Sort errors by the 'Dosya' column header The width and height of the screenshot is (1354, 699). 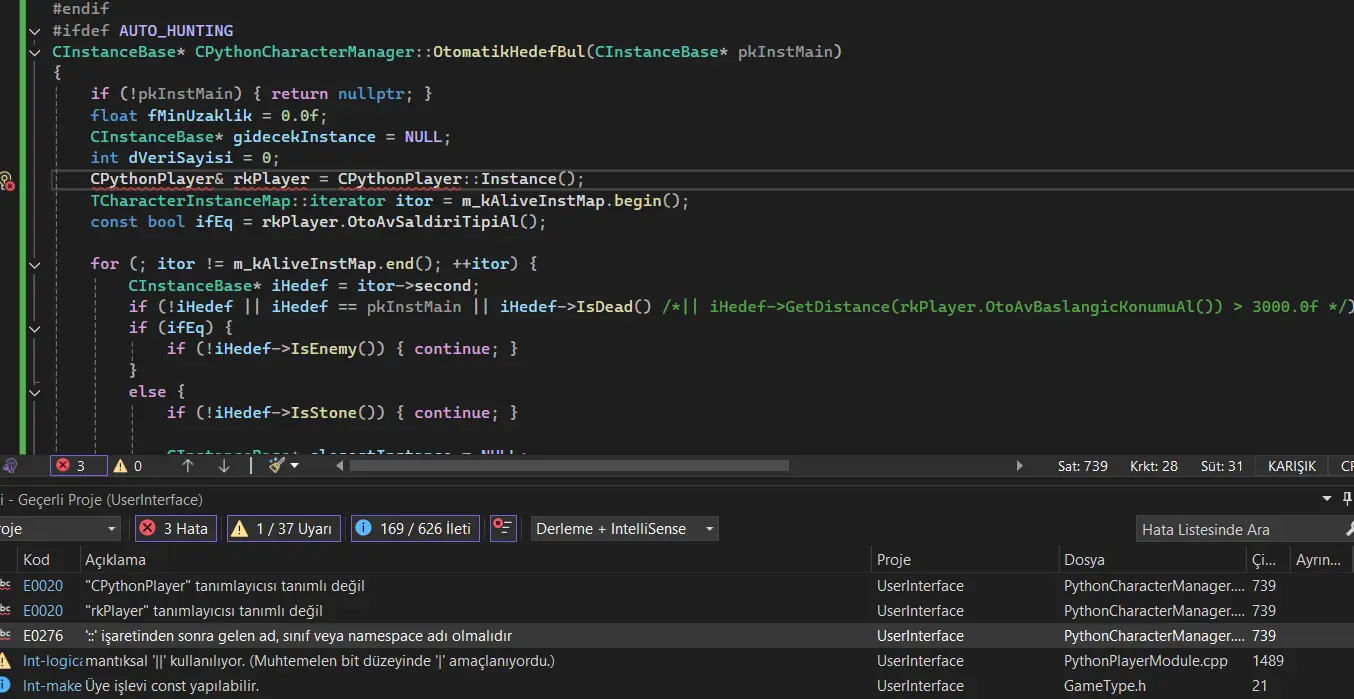[x=1084, y=560]
